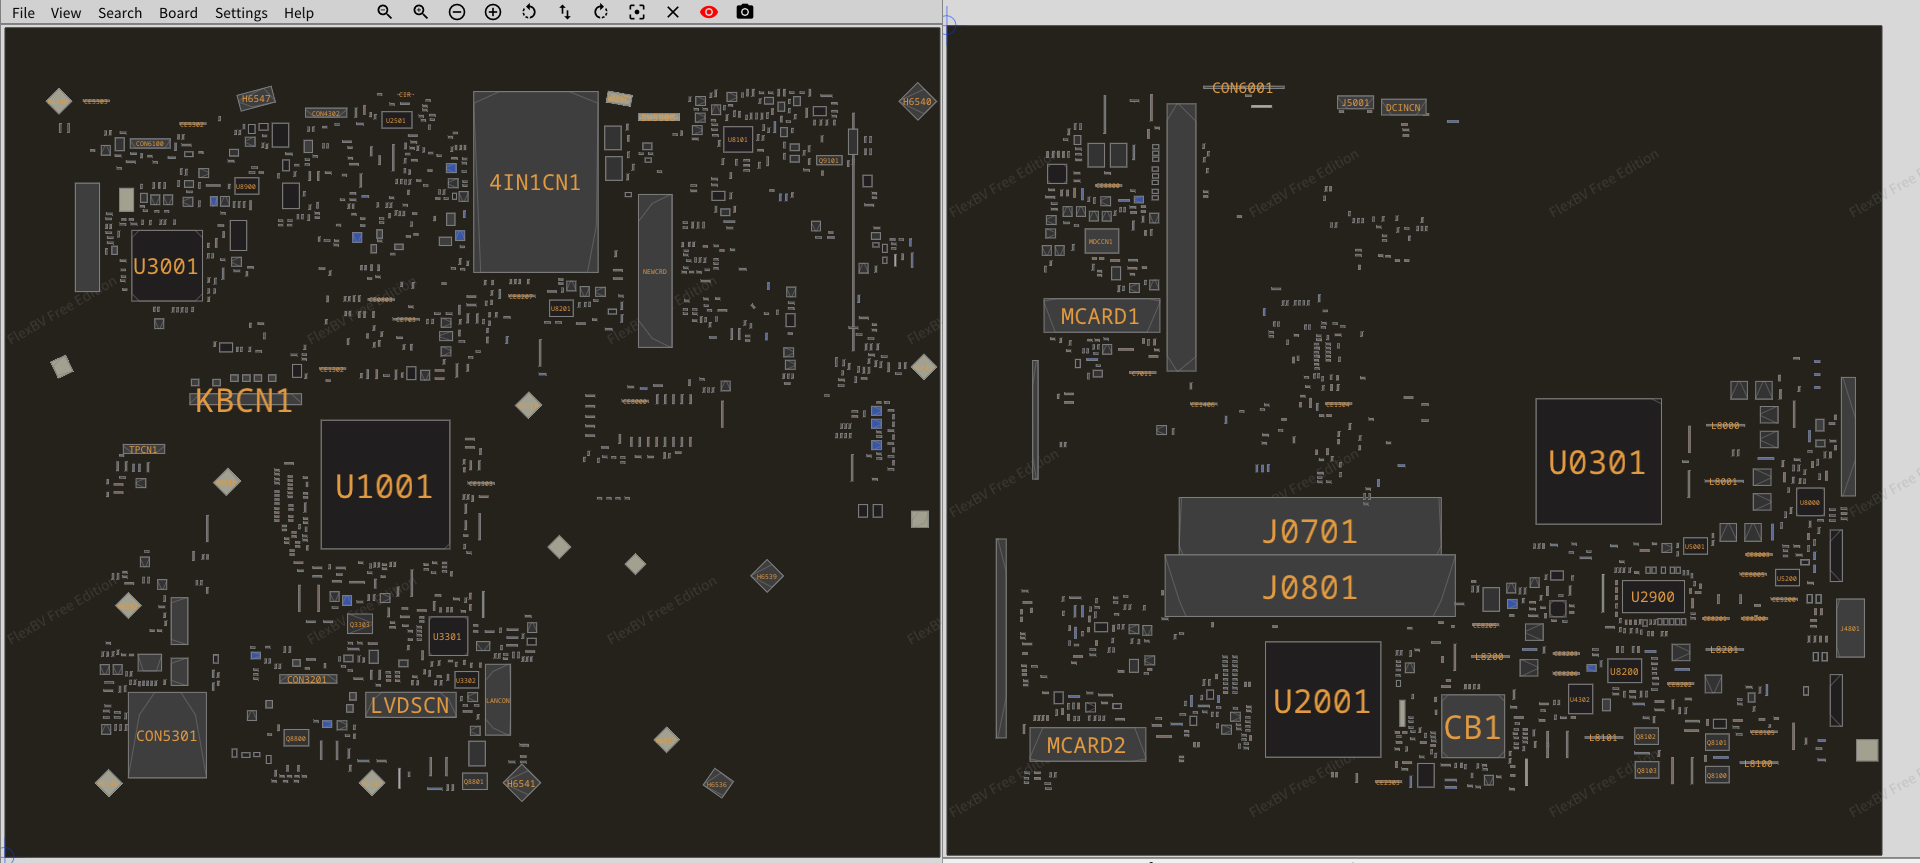The width and height of the screenshot is (1920, 863).
Task: Zoom out with the minus circle icon
Action: point(457,12)
